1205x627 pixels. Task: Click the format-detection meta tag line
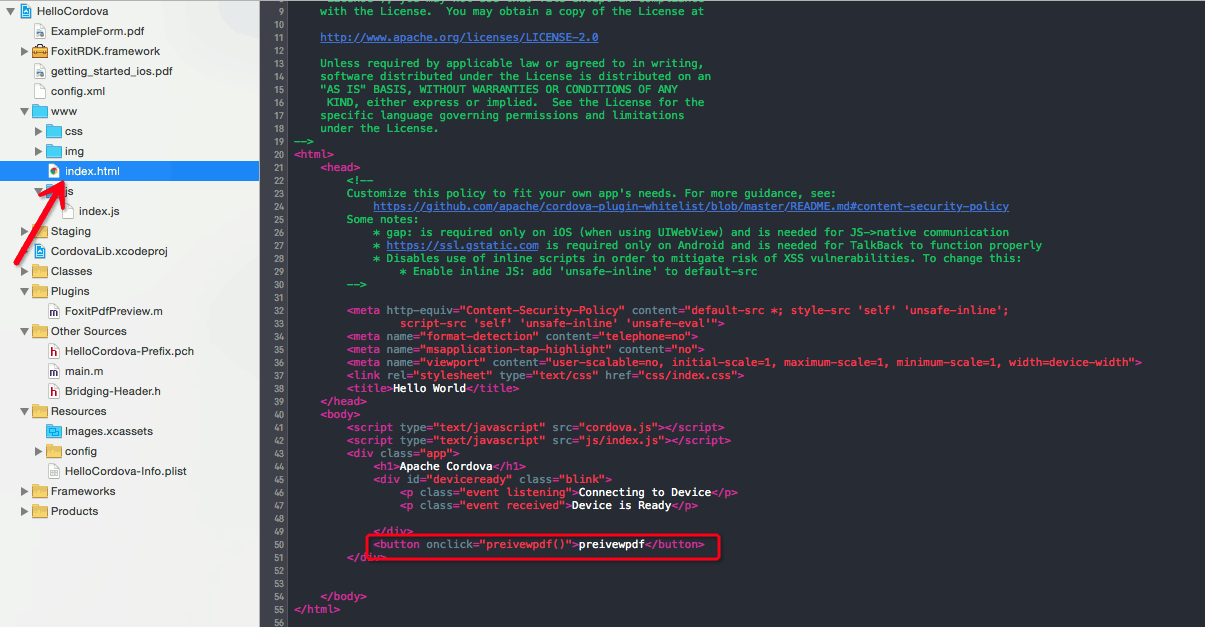pos(522,336)
